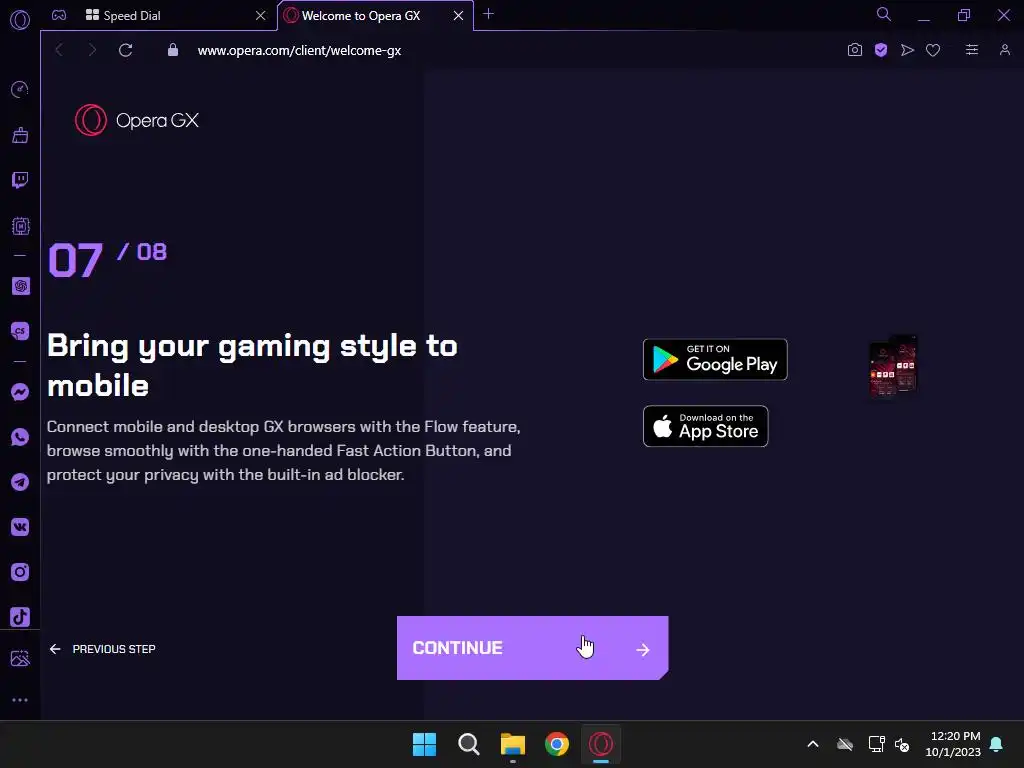Viewport: 1024px width, 768px height.
Task: Open GX Corner gamepad icon
Action: point(59,15)
